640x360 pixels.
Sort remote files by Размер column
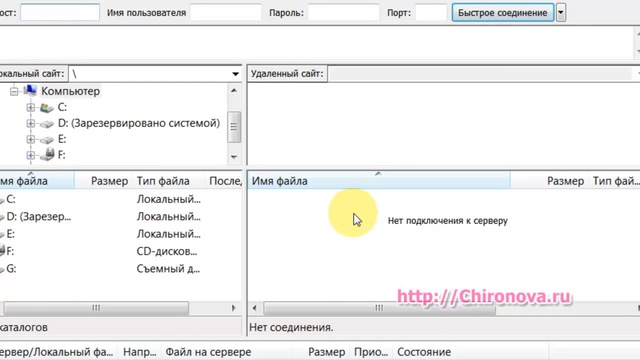[549, 181]
